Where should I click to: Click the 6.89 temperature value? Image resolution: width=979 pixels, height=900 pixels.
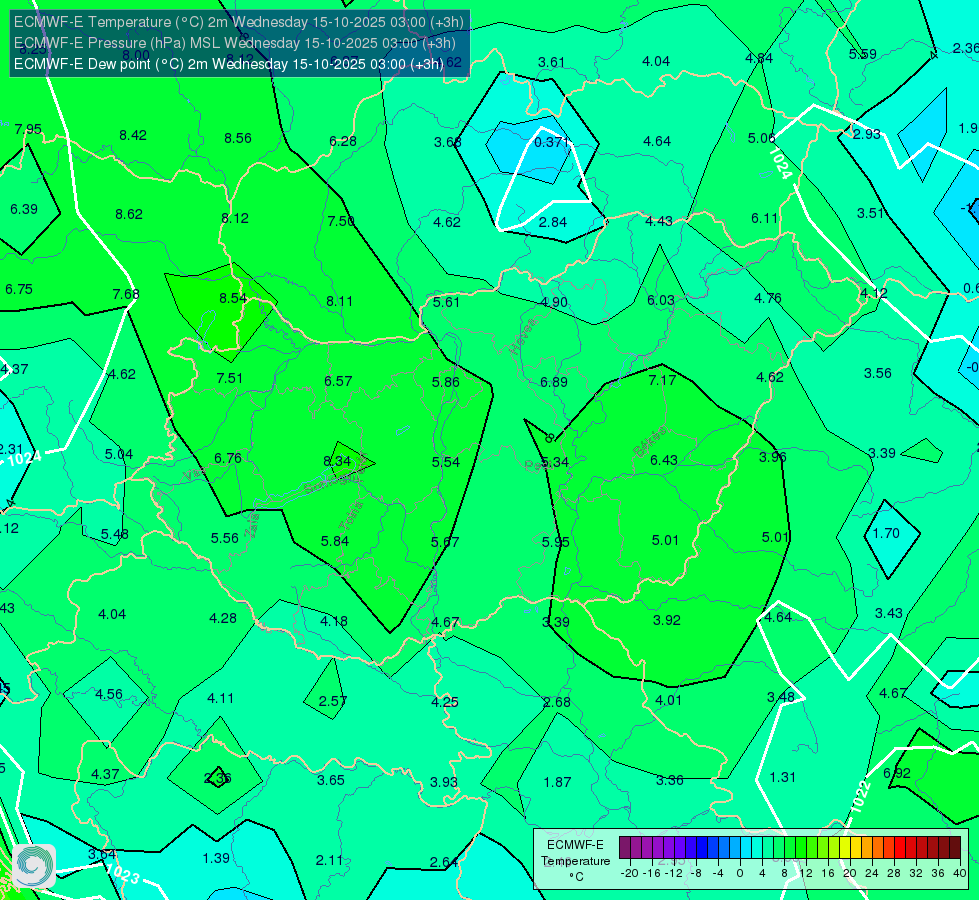[554, 382]
